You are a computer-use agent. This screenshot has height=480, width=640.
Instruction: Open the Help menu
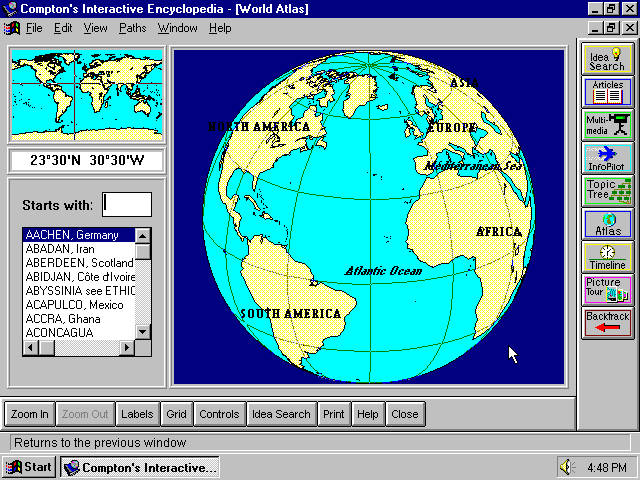coord(220,28)
